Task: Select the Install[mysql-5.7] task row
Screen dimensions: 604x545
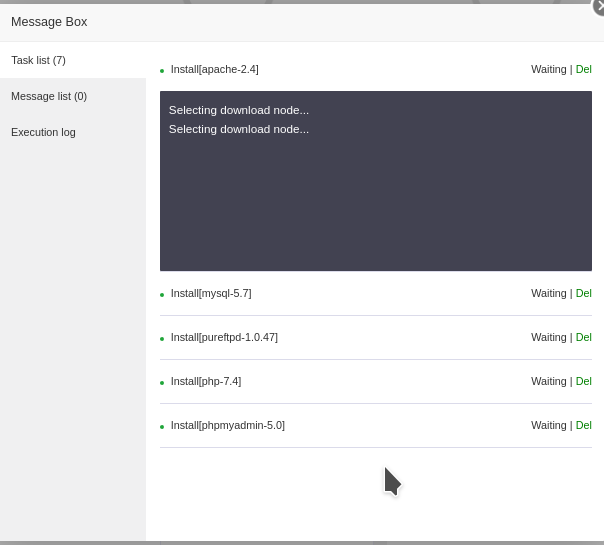Action: (376, 293)
